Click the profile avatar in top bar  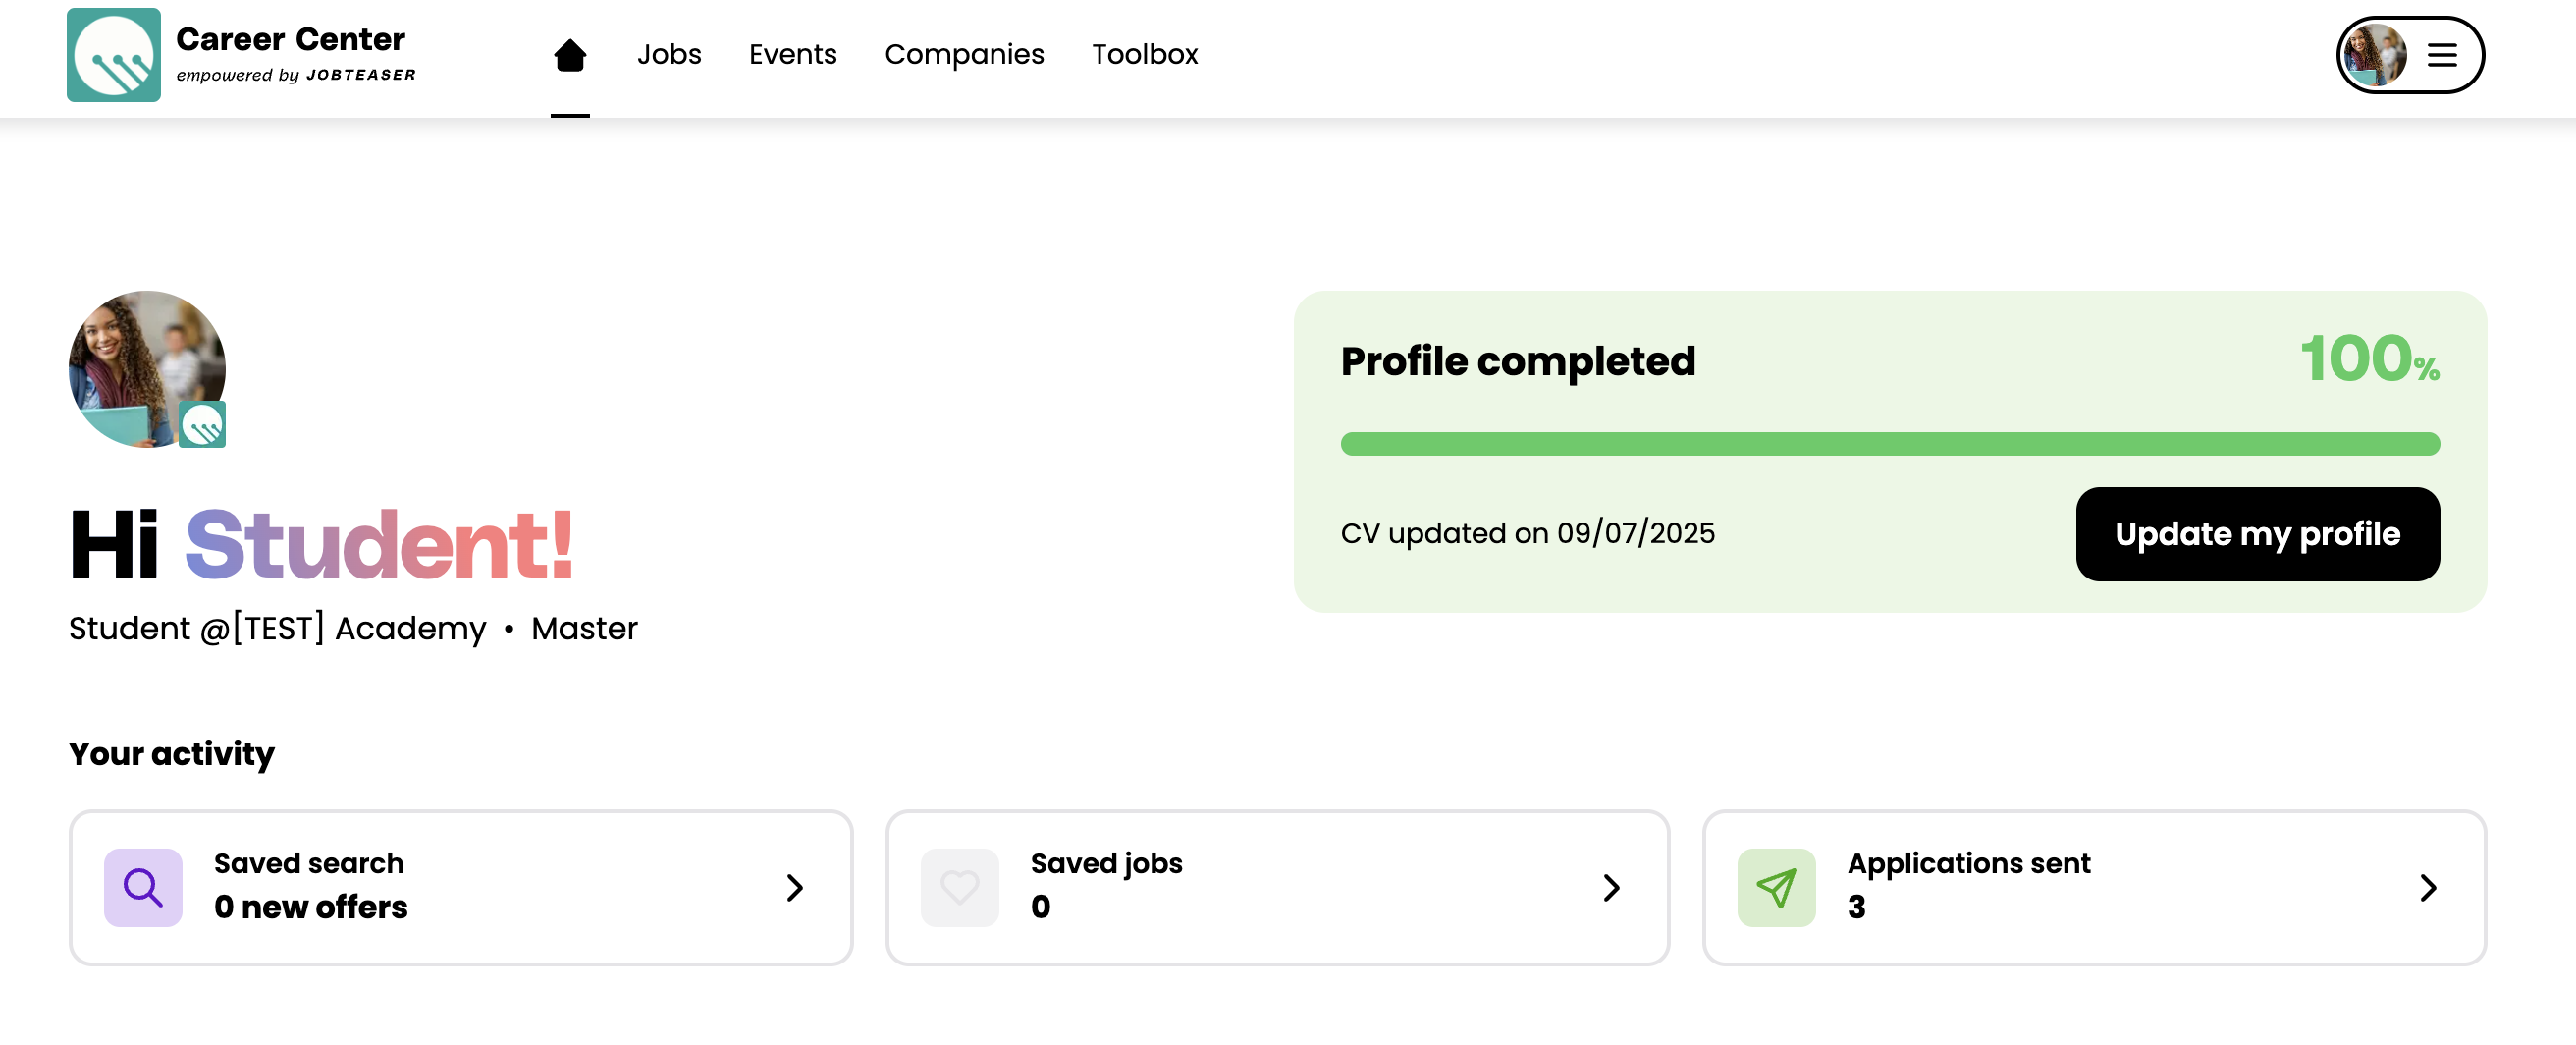coord(2376,55)
